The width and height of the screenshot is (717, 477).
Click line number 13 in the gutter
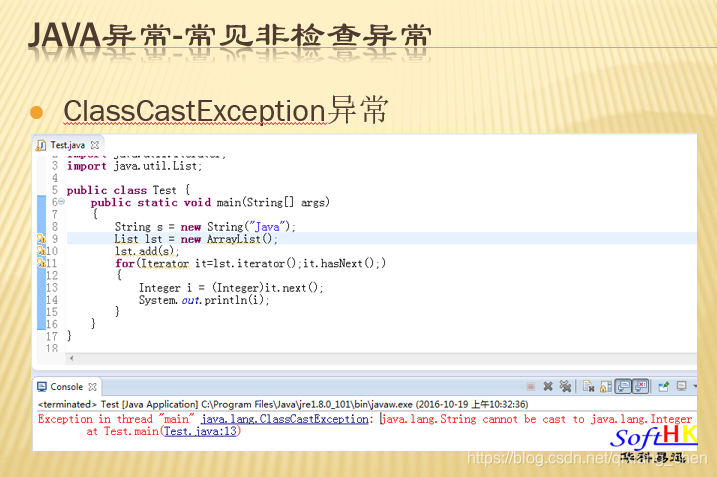click(52, 288)
